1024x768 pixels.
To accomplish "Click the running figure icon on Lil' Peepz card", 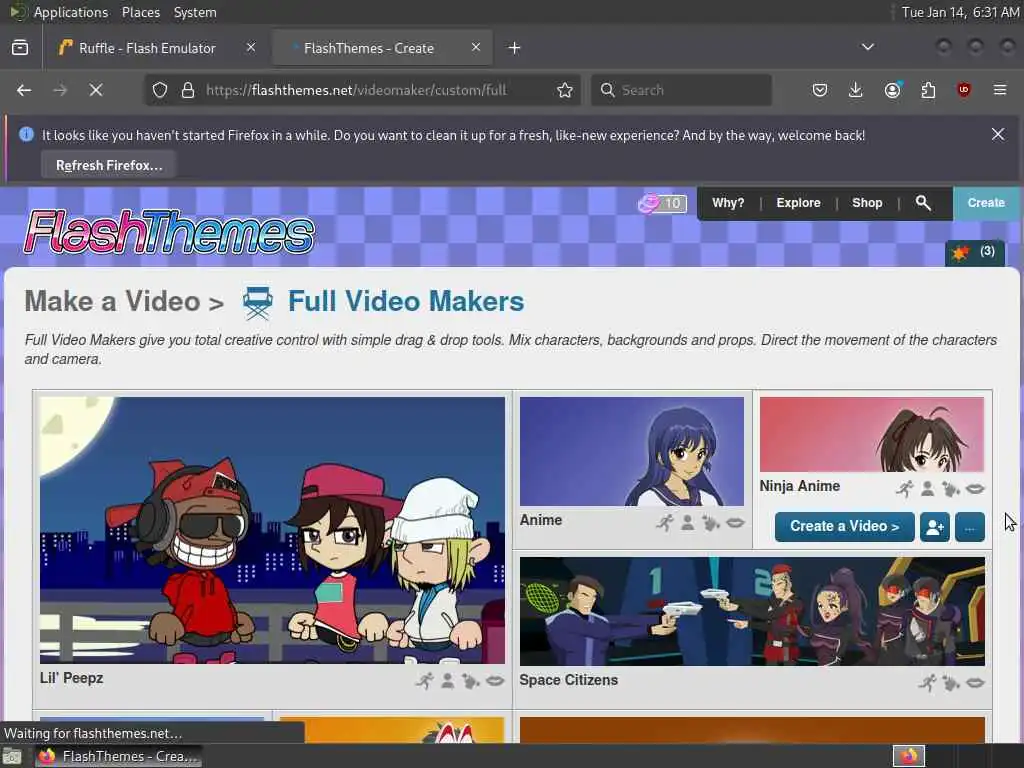I will point(424,681).
